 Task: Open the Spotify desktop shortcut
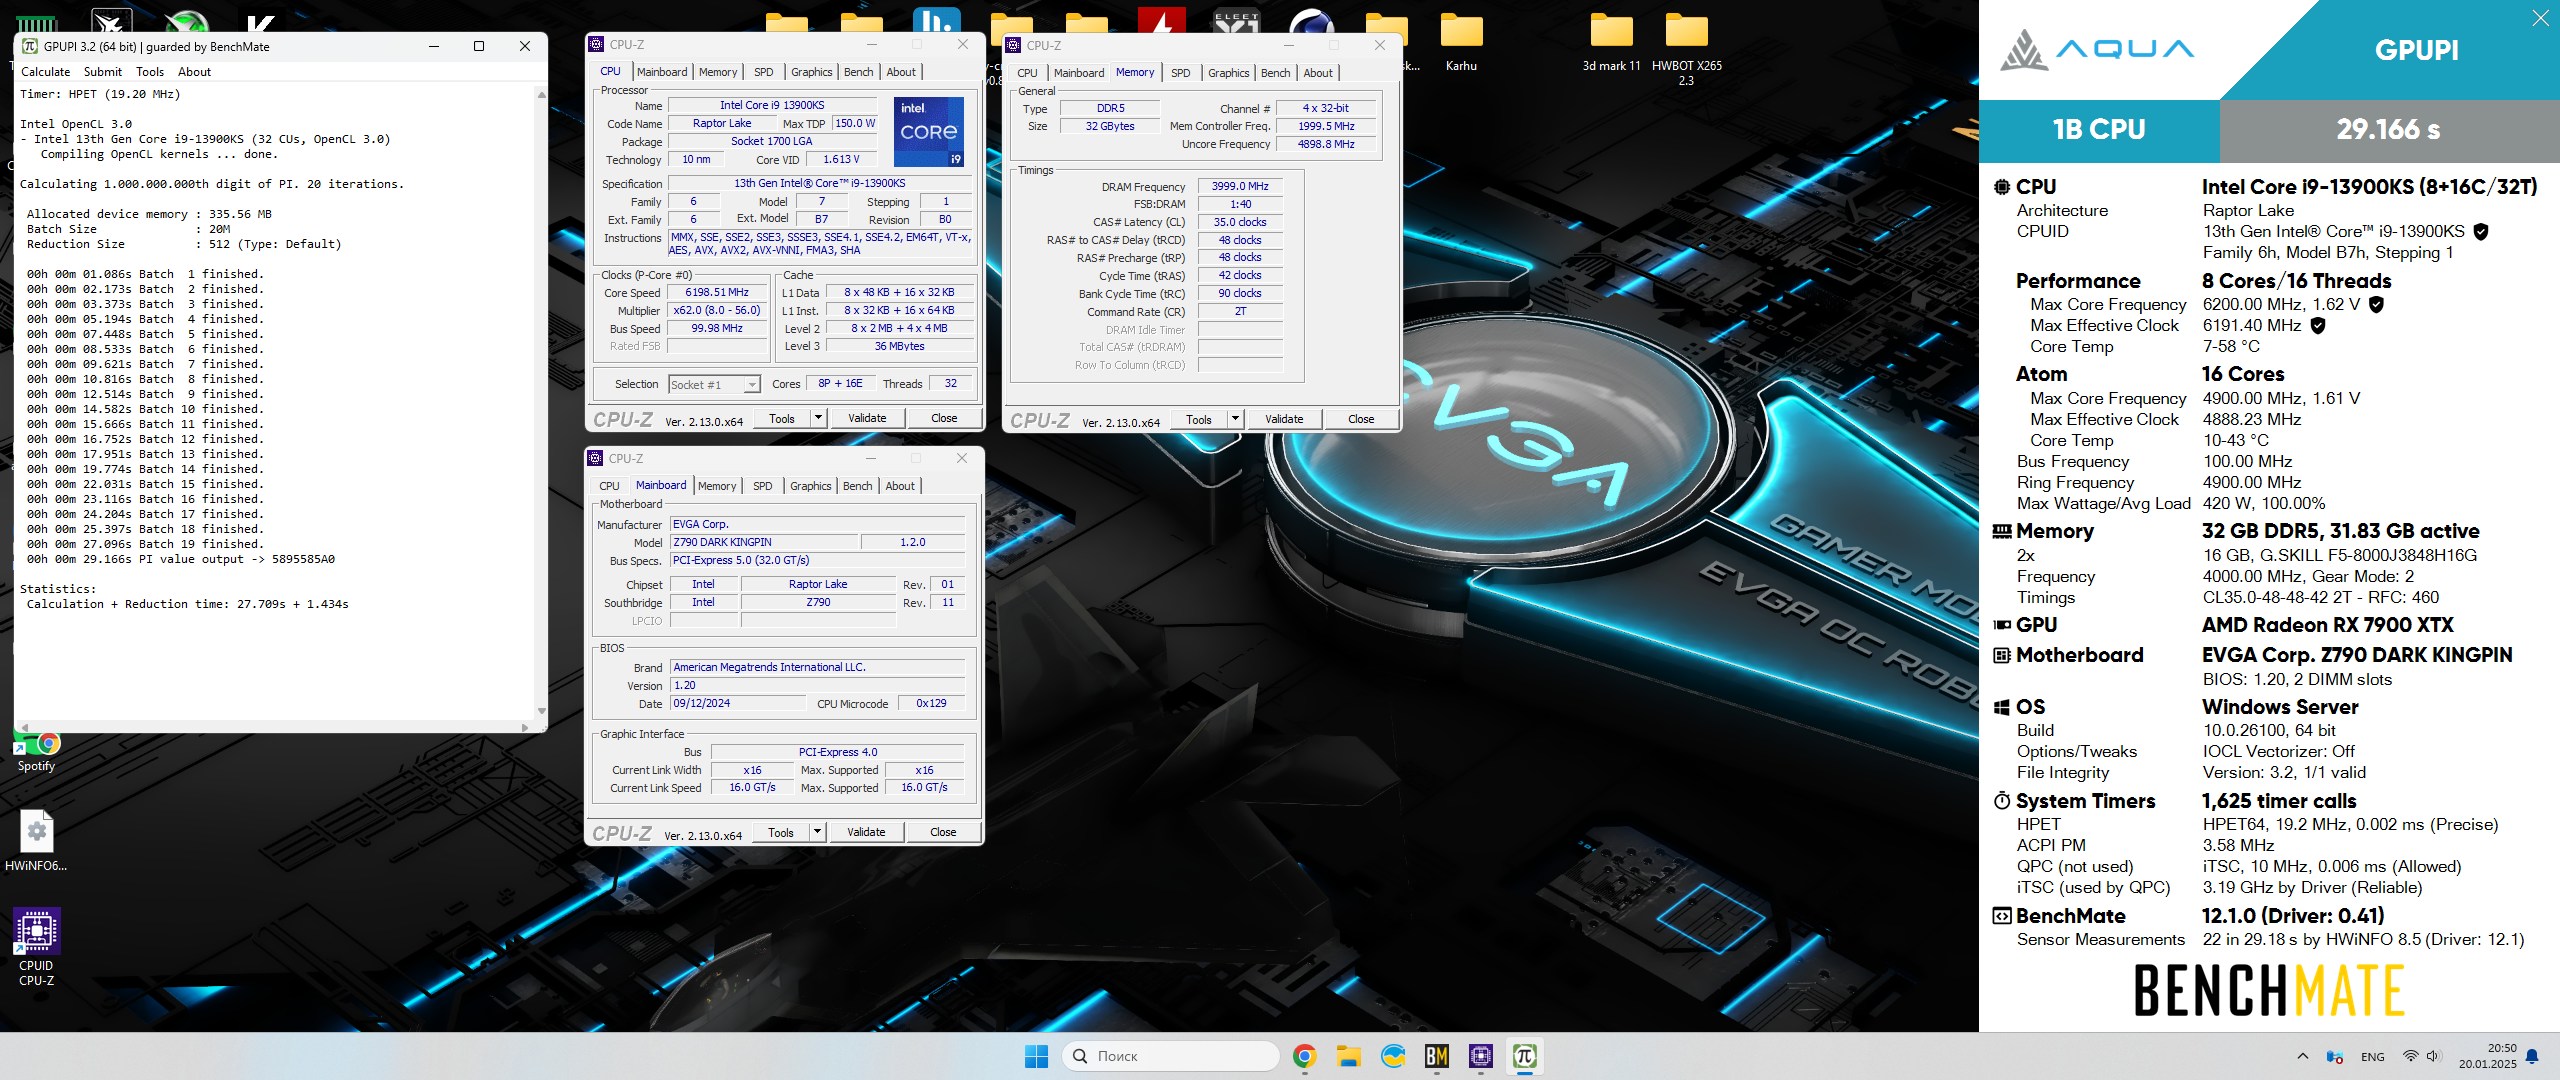click(x=36, y=753)
